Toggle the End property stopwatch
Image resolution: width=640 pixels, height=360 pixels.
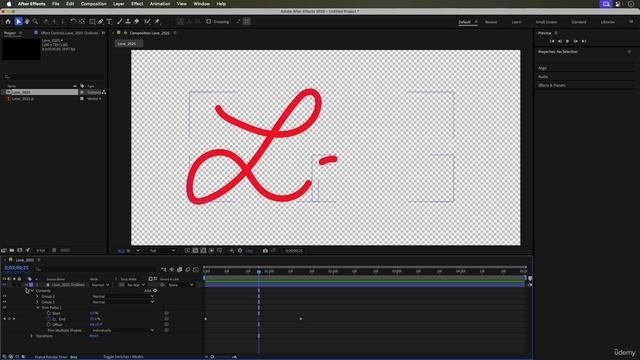(x=49, y=319)
